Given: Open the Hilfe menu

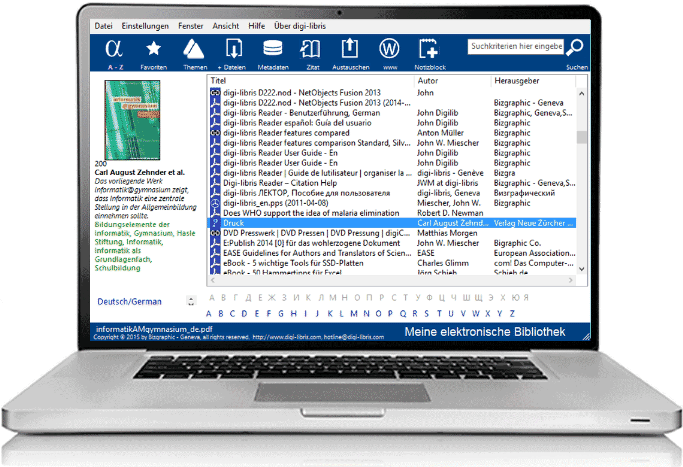Looking at the screenshot, I should pyautogui.click(x=257, y=26).
